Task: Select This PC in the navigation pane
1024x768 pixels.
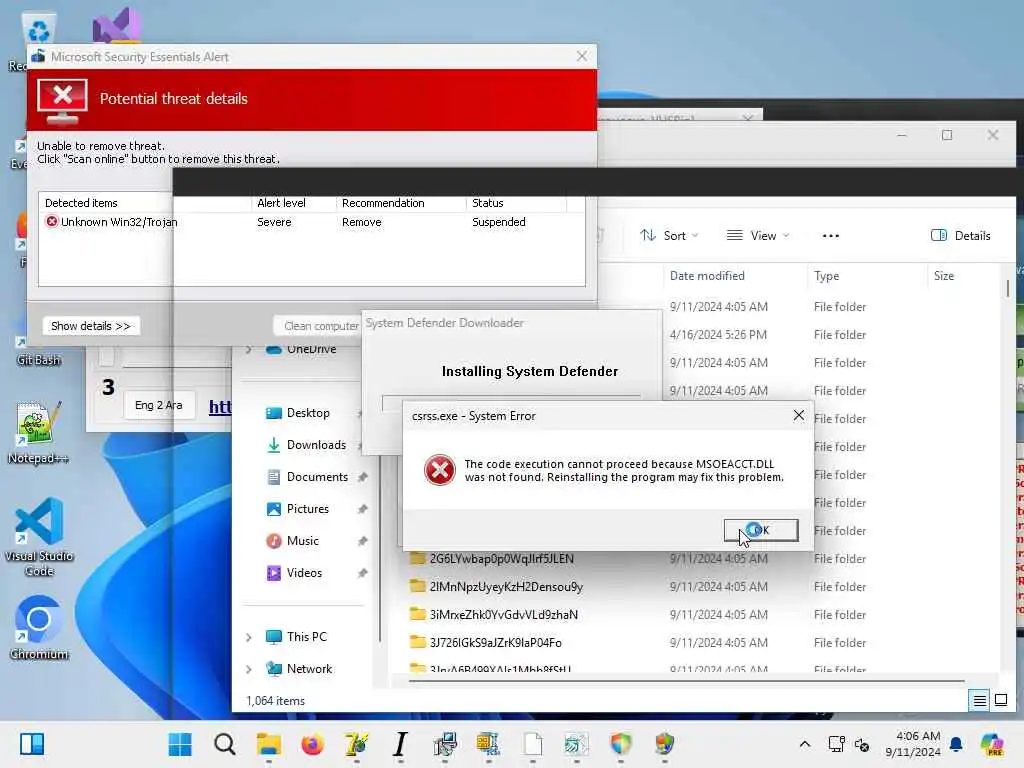Action: click(306, 637)
